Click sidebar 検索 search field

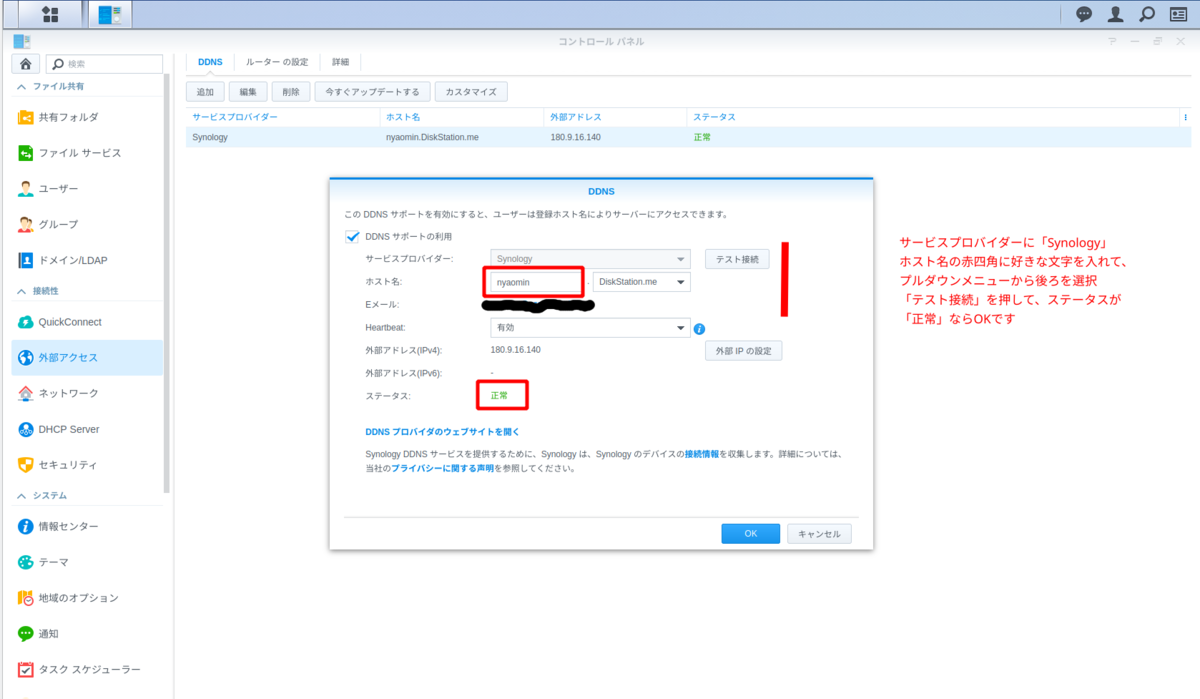click(105, 64)
